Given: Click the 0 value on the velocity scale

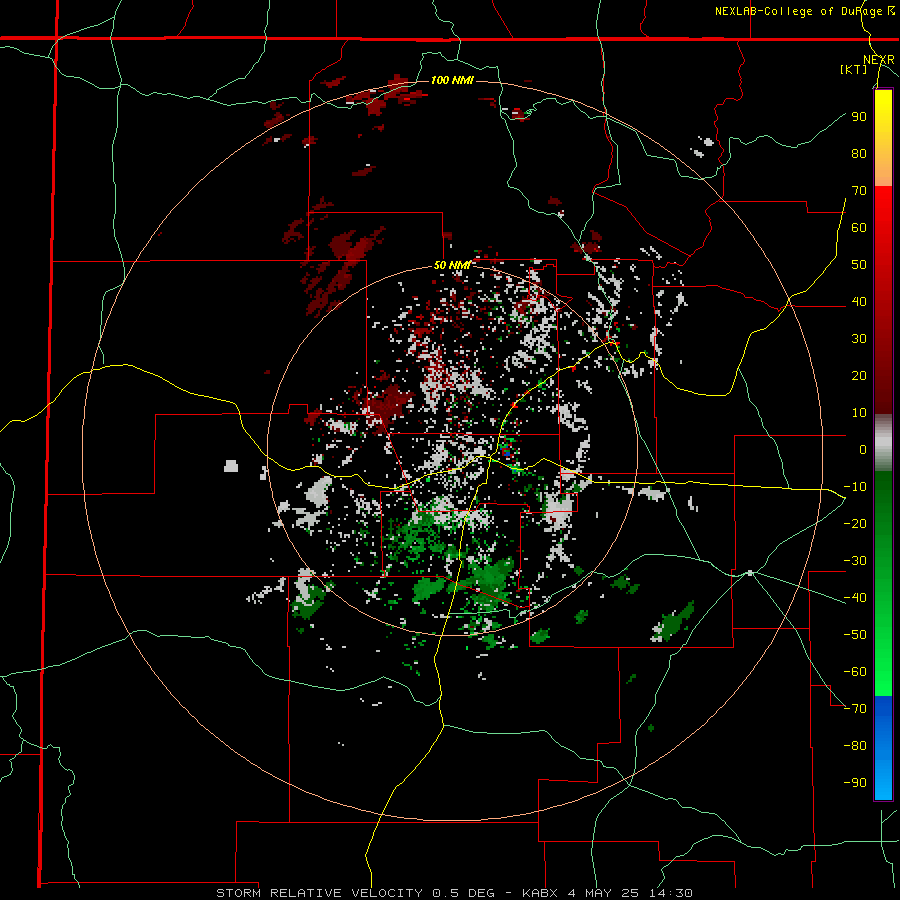Looking at the screenshot, I should pos(863,449).
